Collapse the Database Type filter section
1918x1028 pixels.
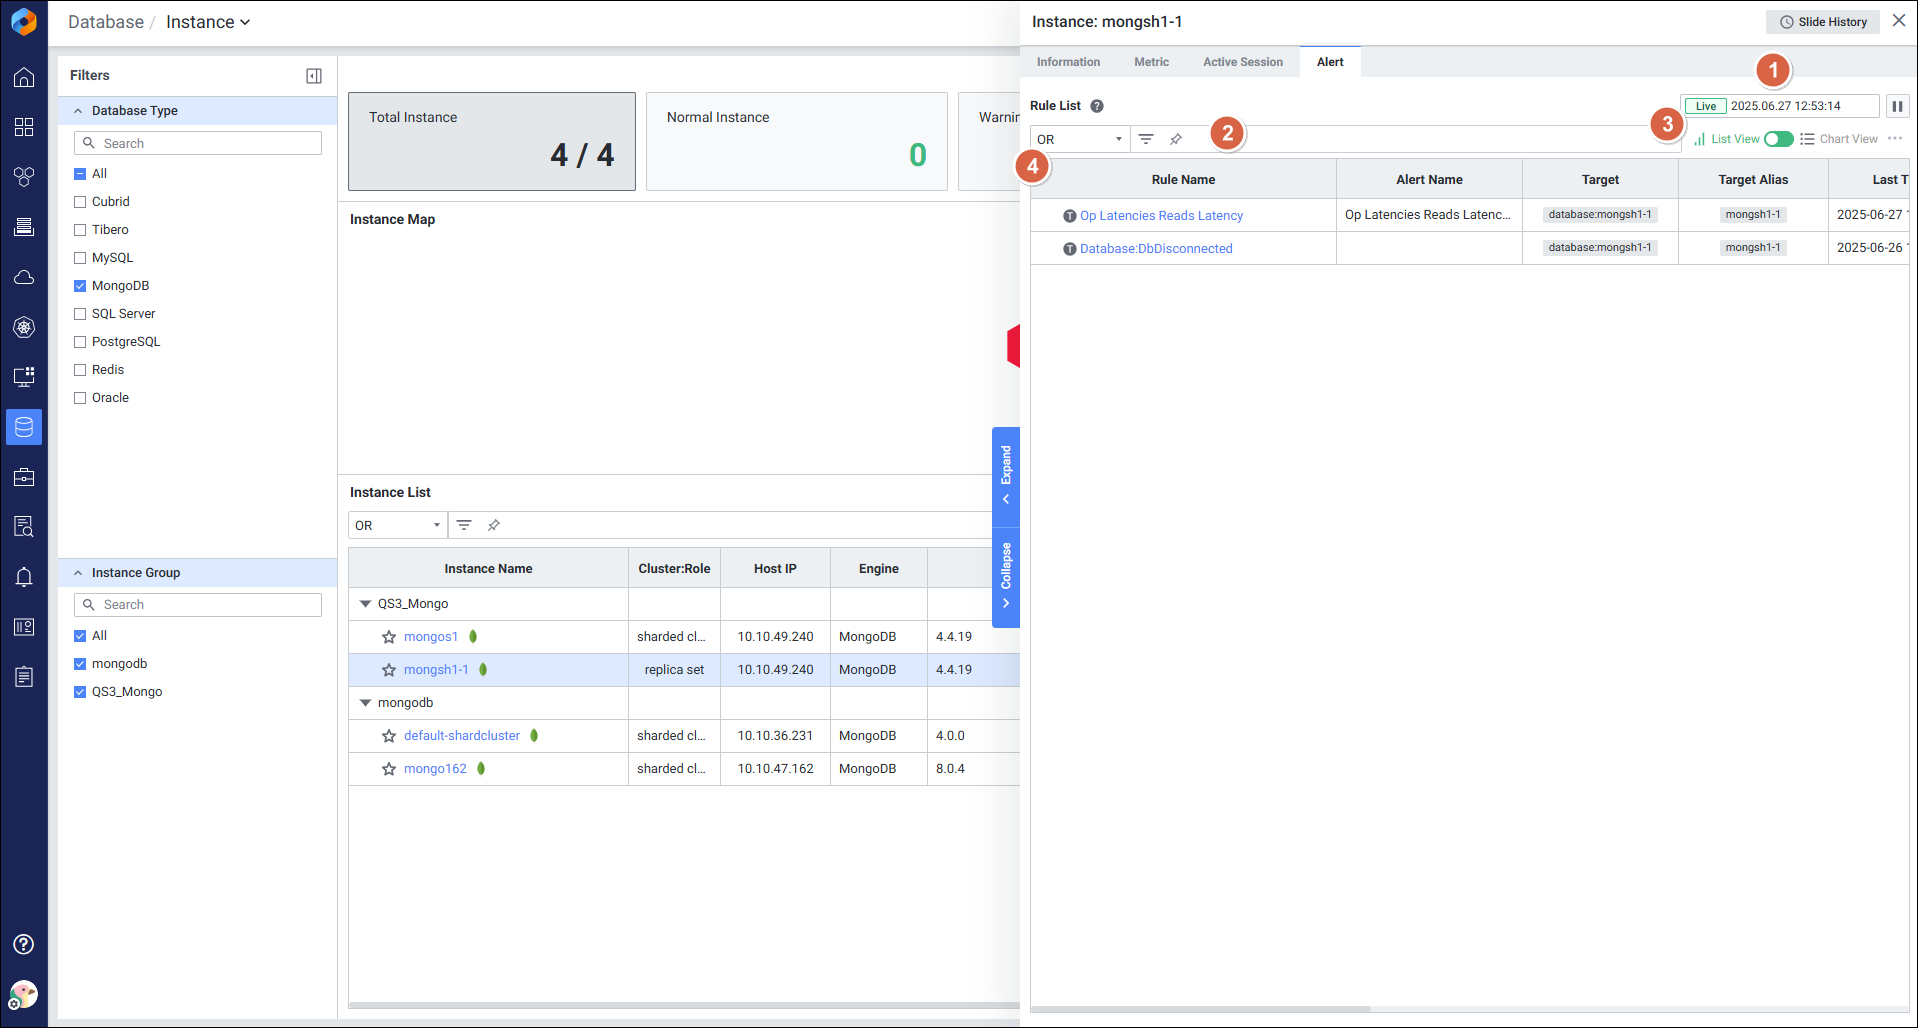[78, 111]
